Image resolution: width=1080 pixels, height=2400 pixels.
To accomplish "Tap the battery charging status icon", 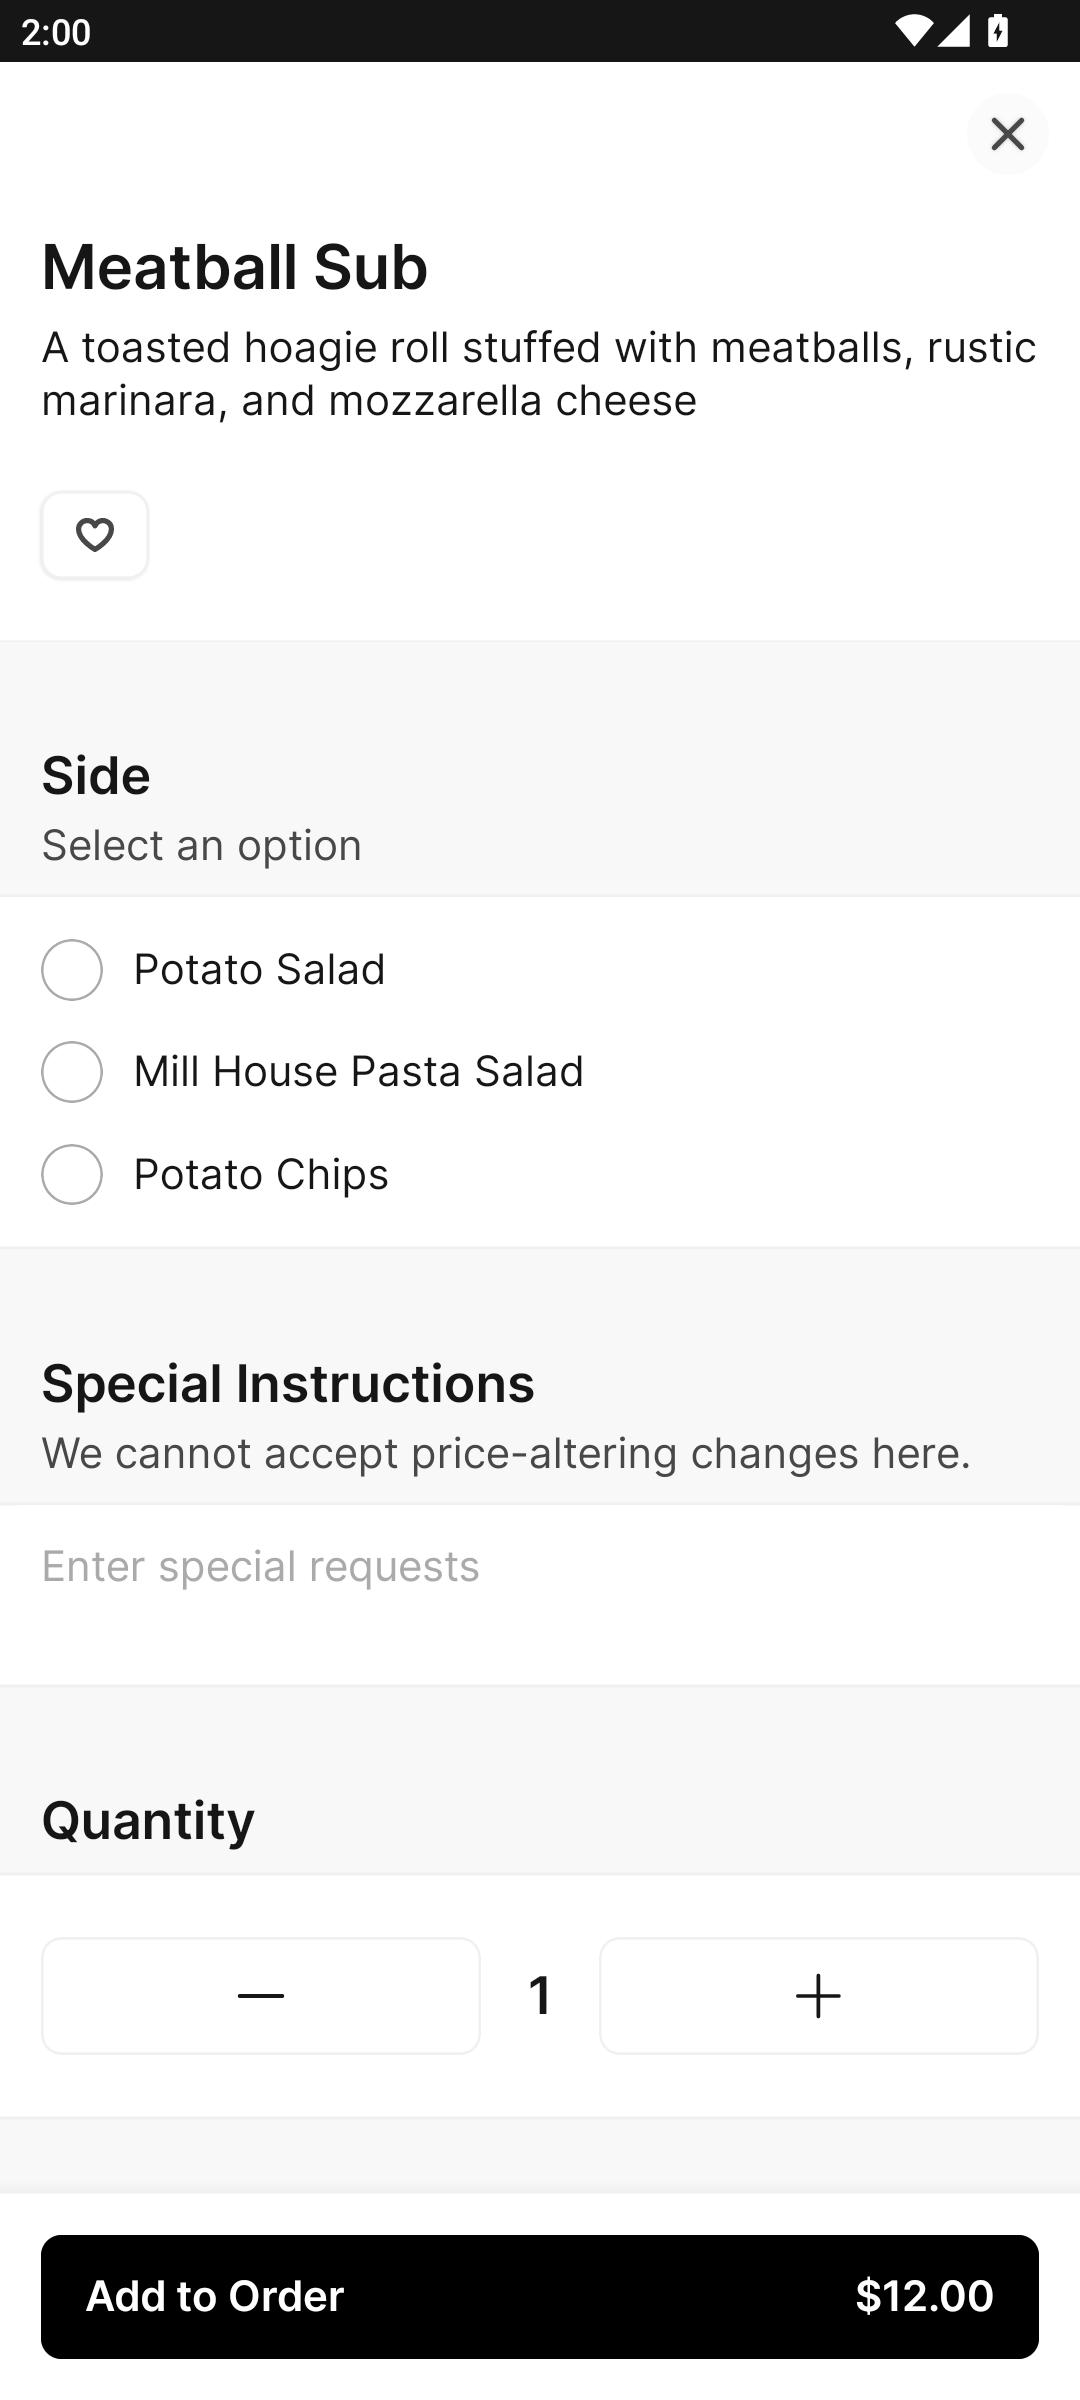I will [998, 32].
